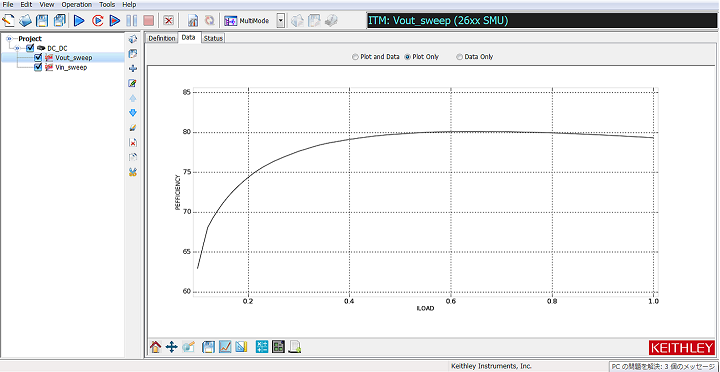Click the save disk icon below plot
This screenshot has height=372, width=720.
click(209, 347)
